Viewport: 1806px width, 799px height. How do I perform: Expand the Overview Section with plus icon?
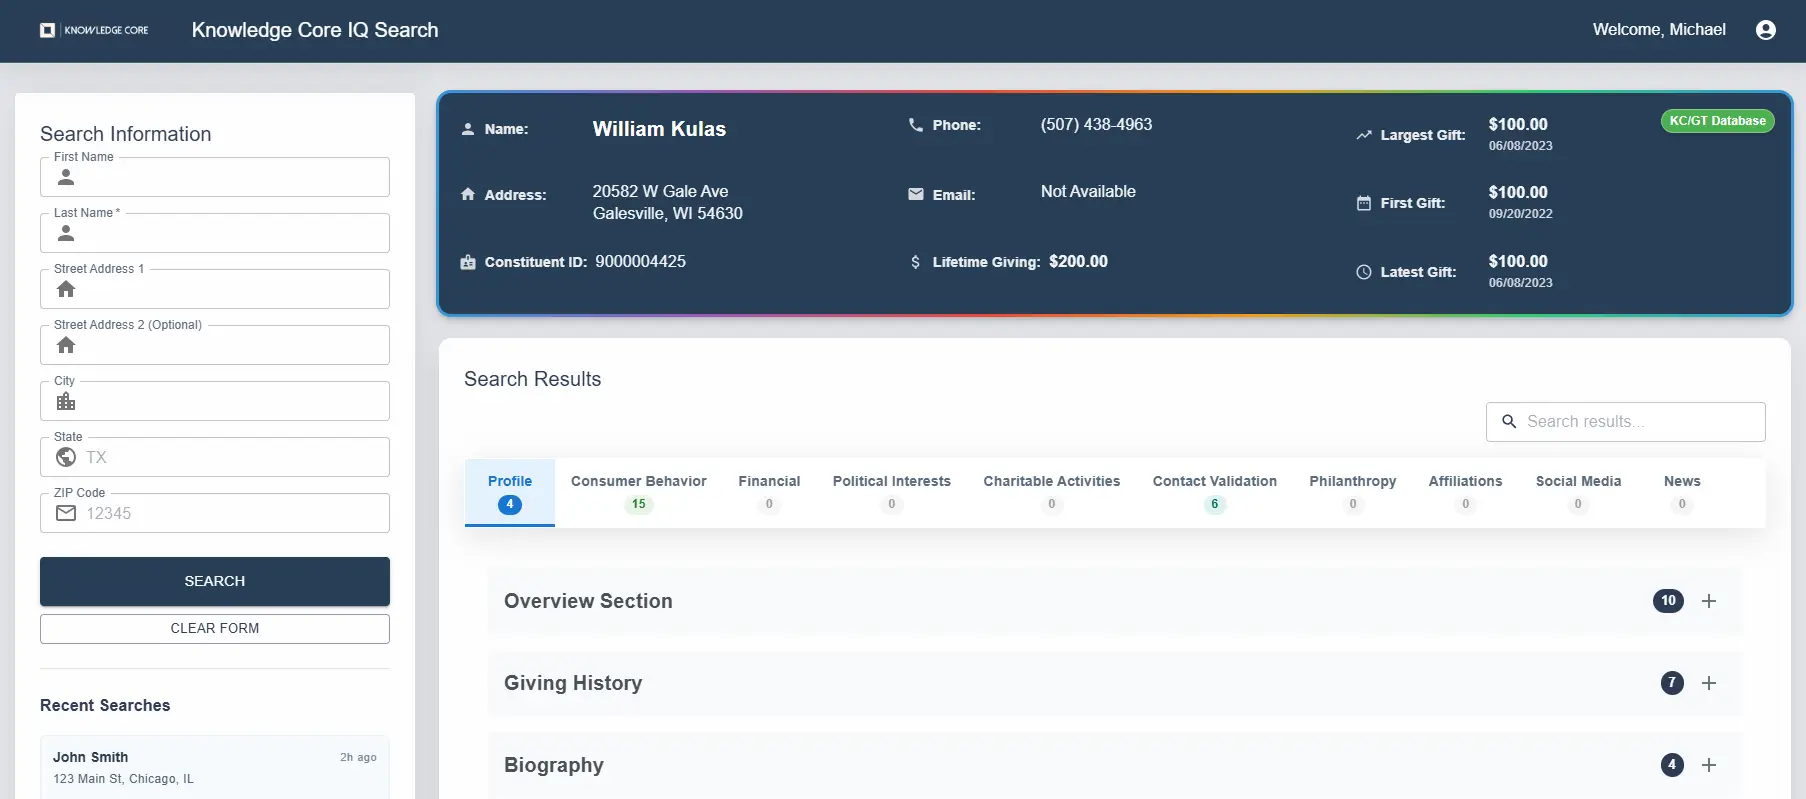pos(1708,601)
